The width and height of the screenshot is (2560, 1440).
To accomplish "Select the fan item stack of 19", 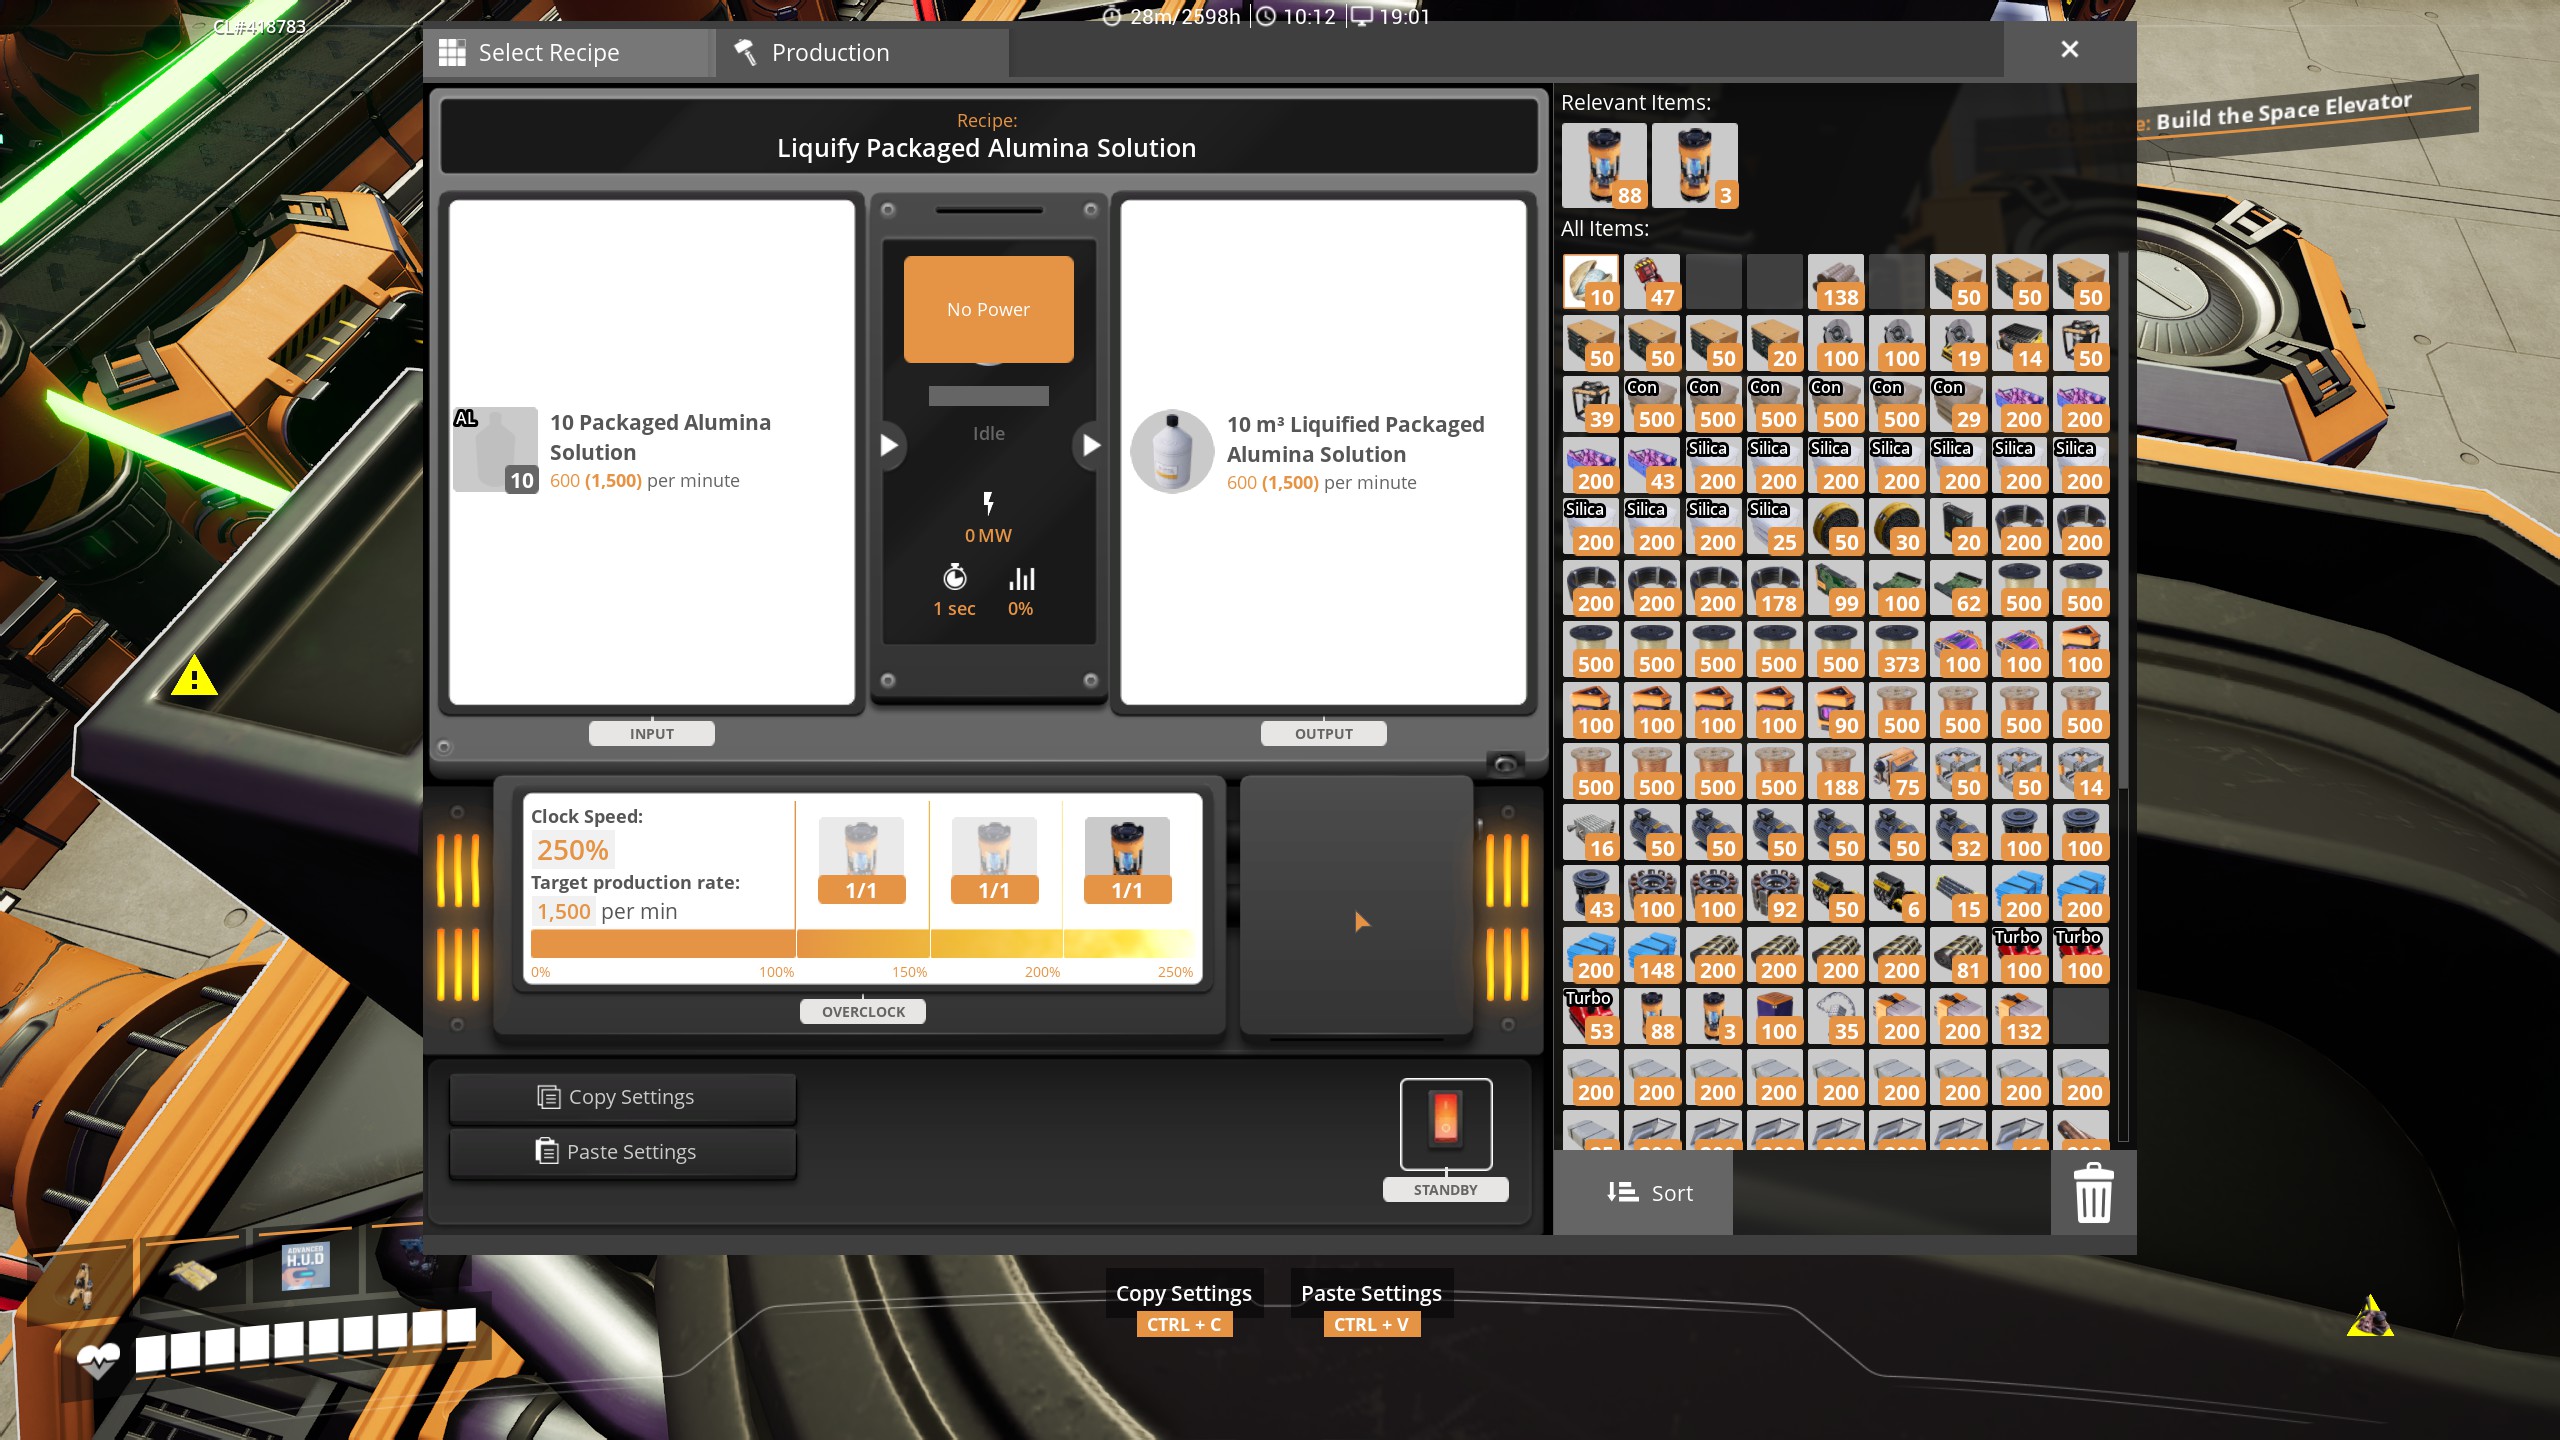I will click(1958, 343).
